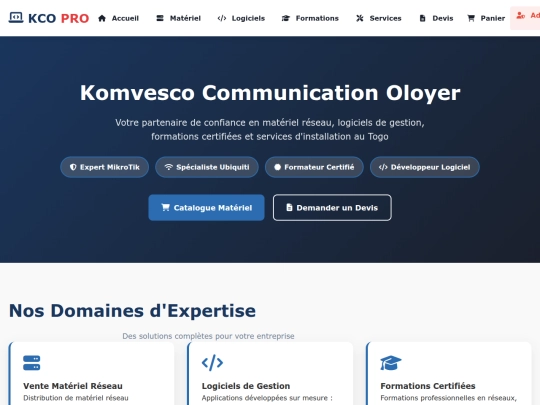Click the document icon beside Devis

click(x=423, y=18)
